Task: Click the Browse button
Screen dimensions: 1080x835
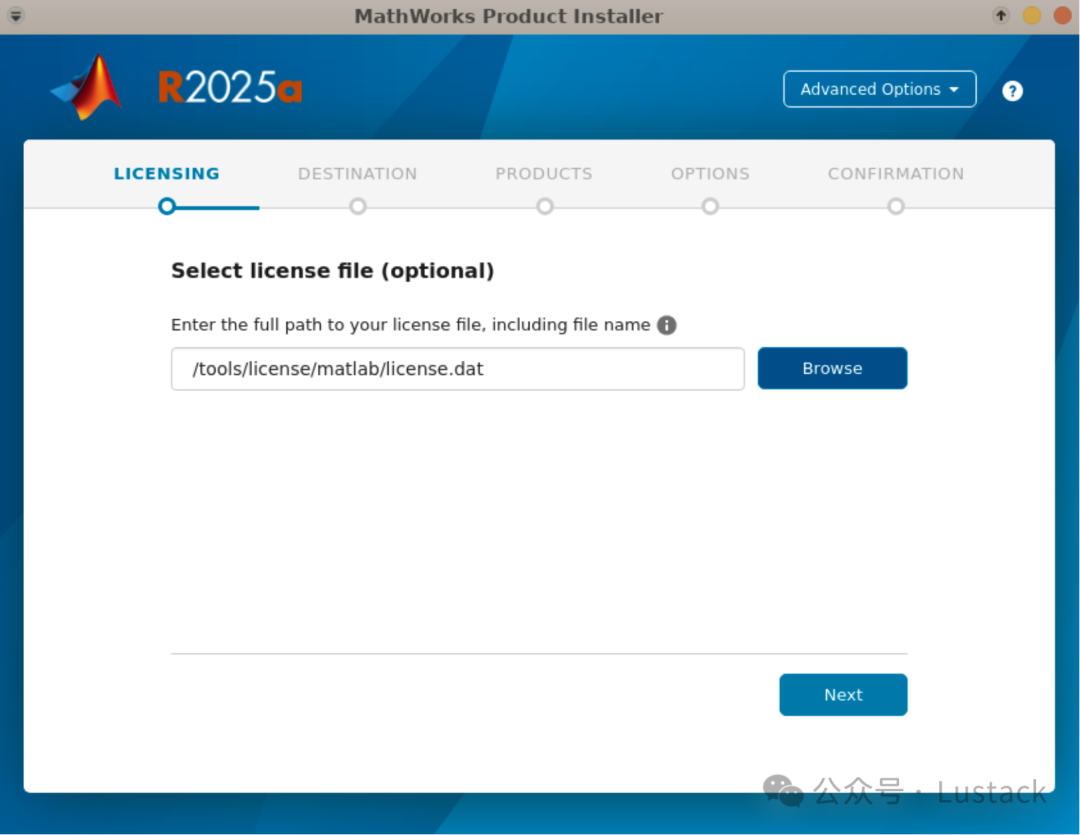Action: point(832,368)
